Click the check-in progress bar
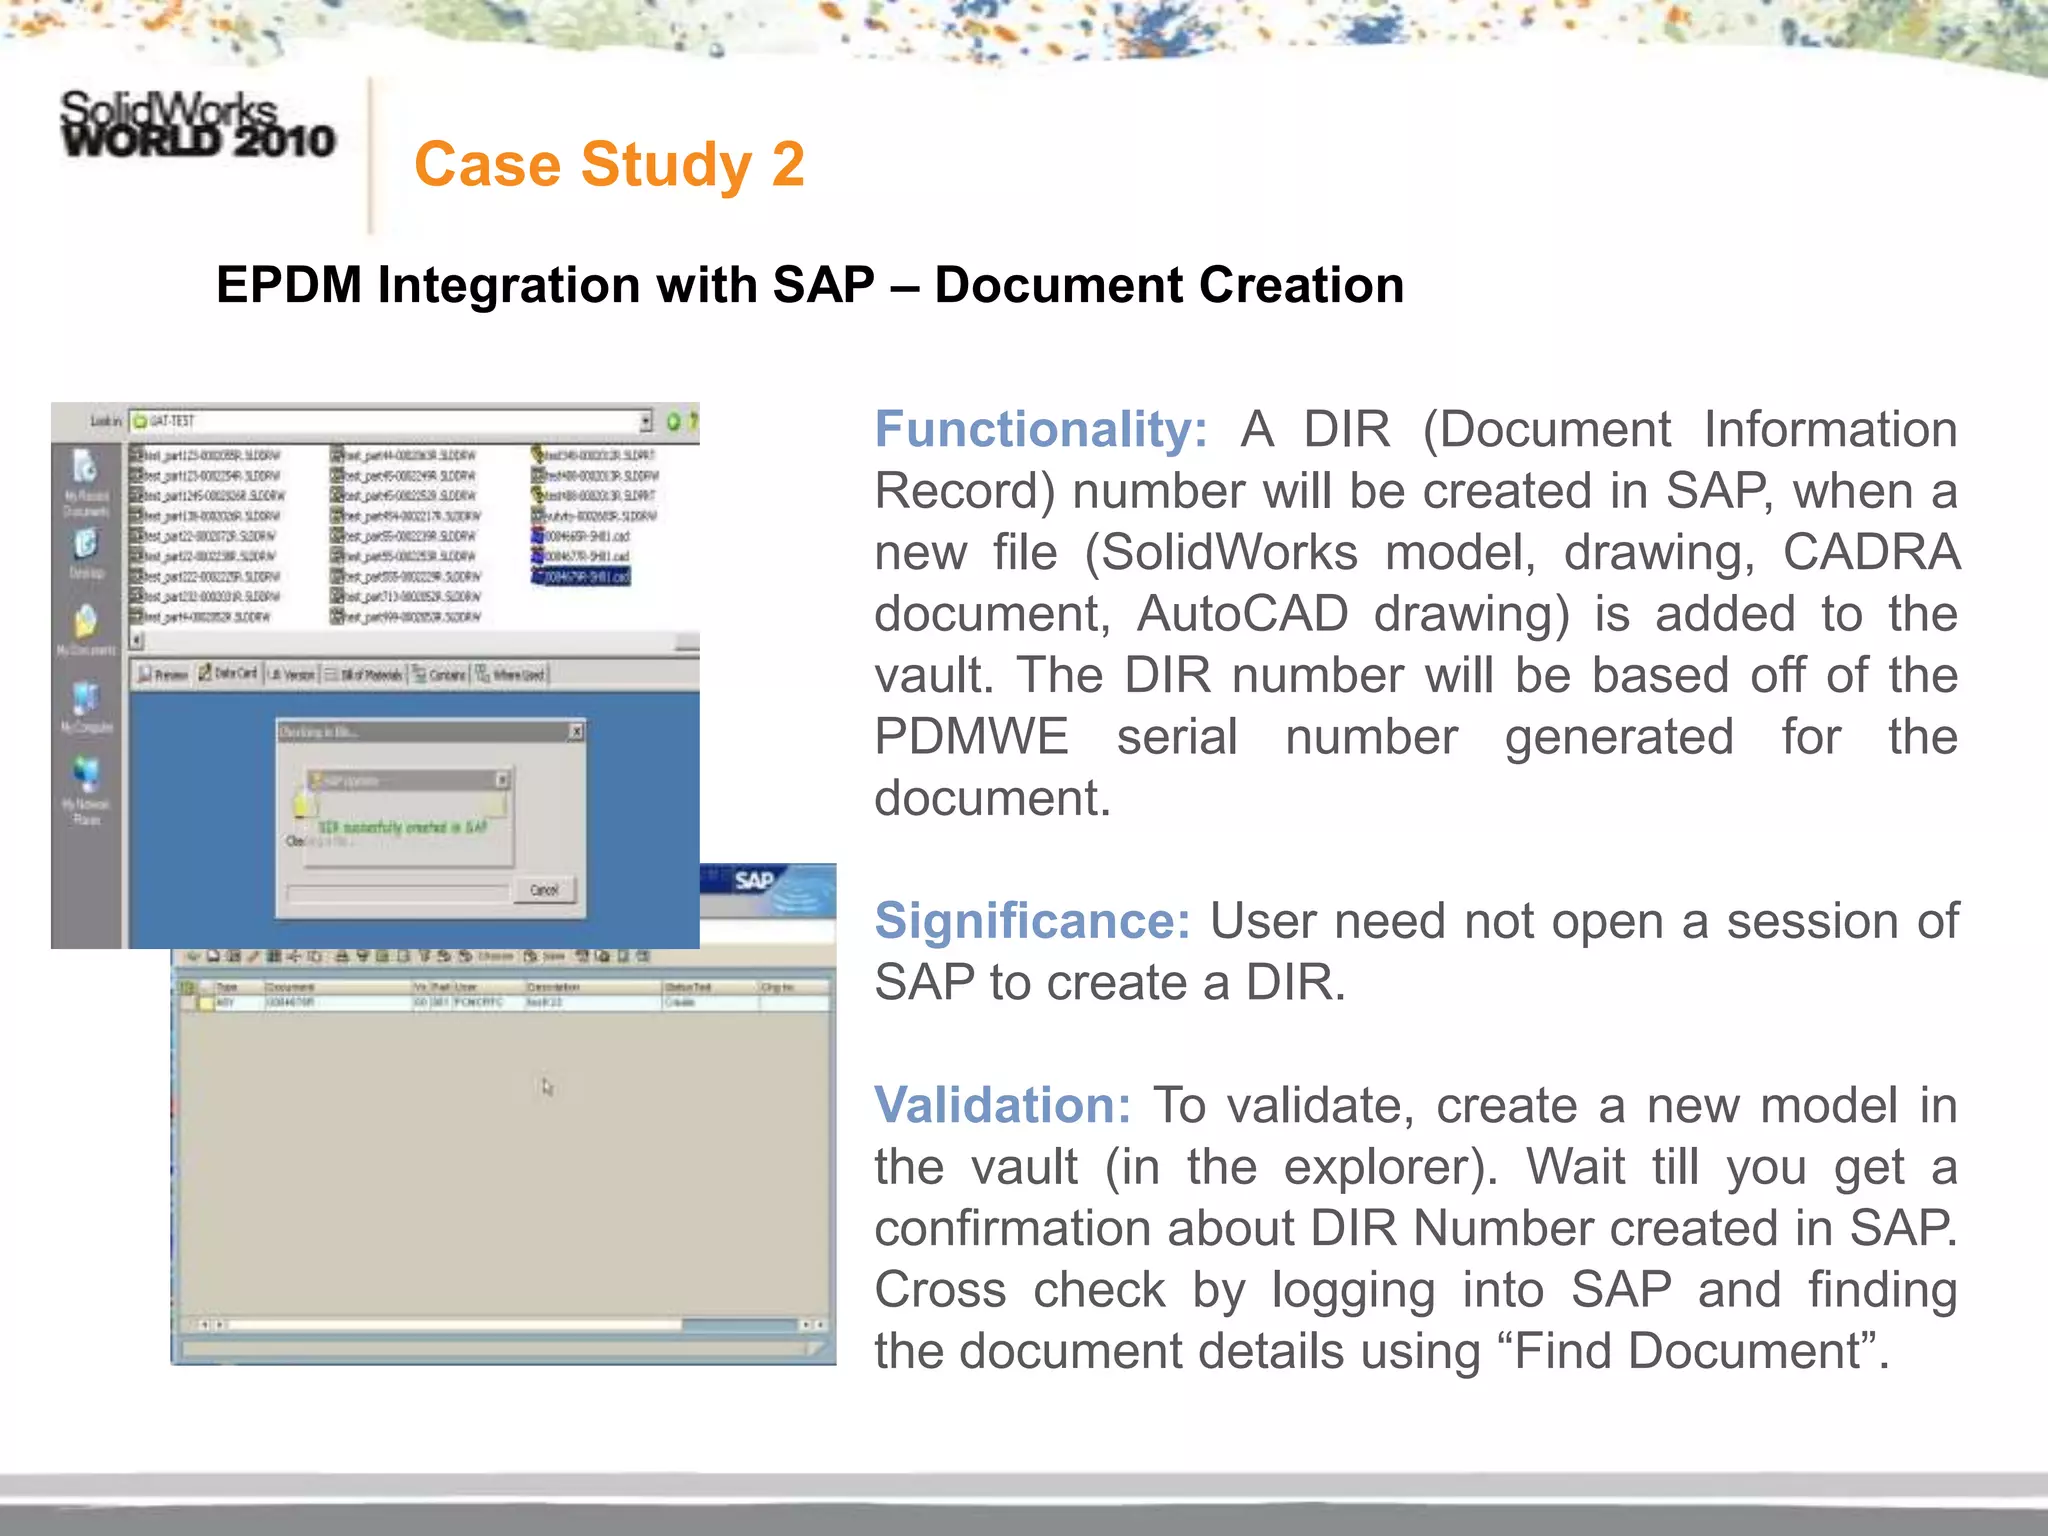Viewport: 2048px width, 1536px height. click(x=398, y=892)
